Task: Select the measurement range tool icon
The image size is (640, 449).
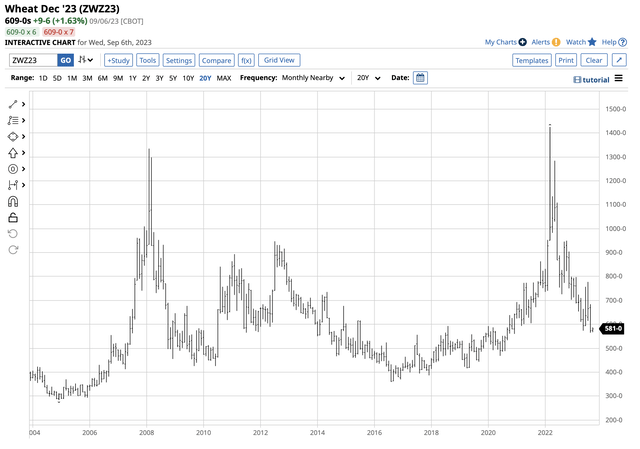Action: click(x=13, y=185)
